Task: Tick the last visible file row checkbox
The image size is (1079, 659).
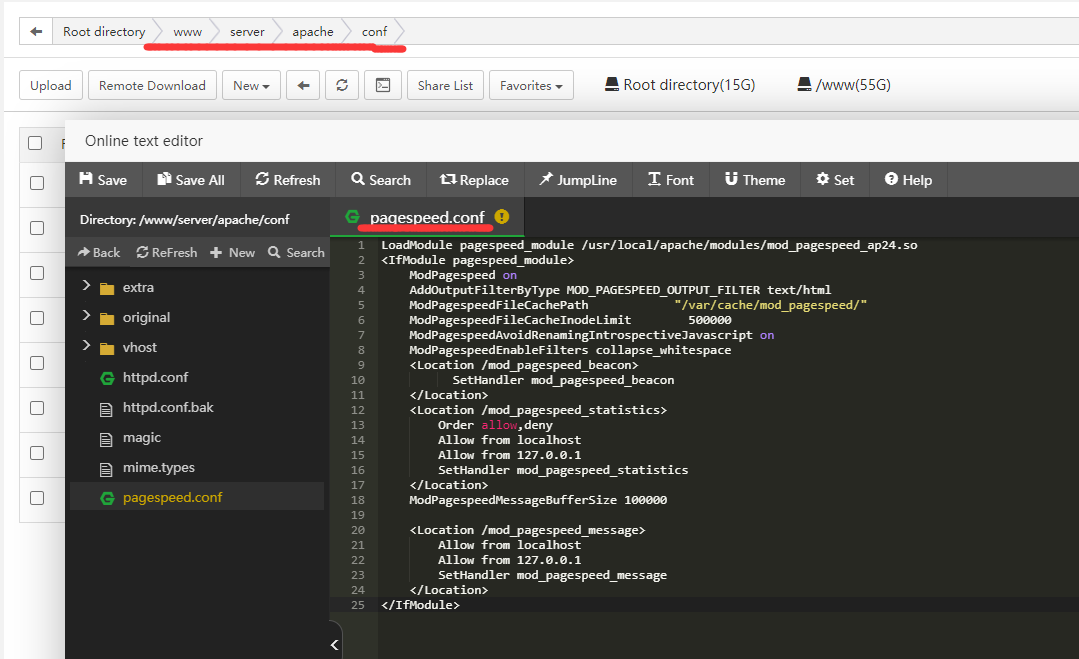Action: (x=37, y=498)
